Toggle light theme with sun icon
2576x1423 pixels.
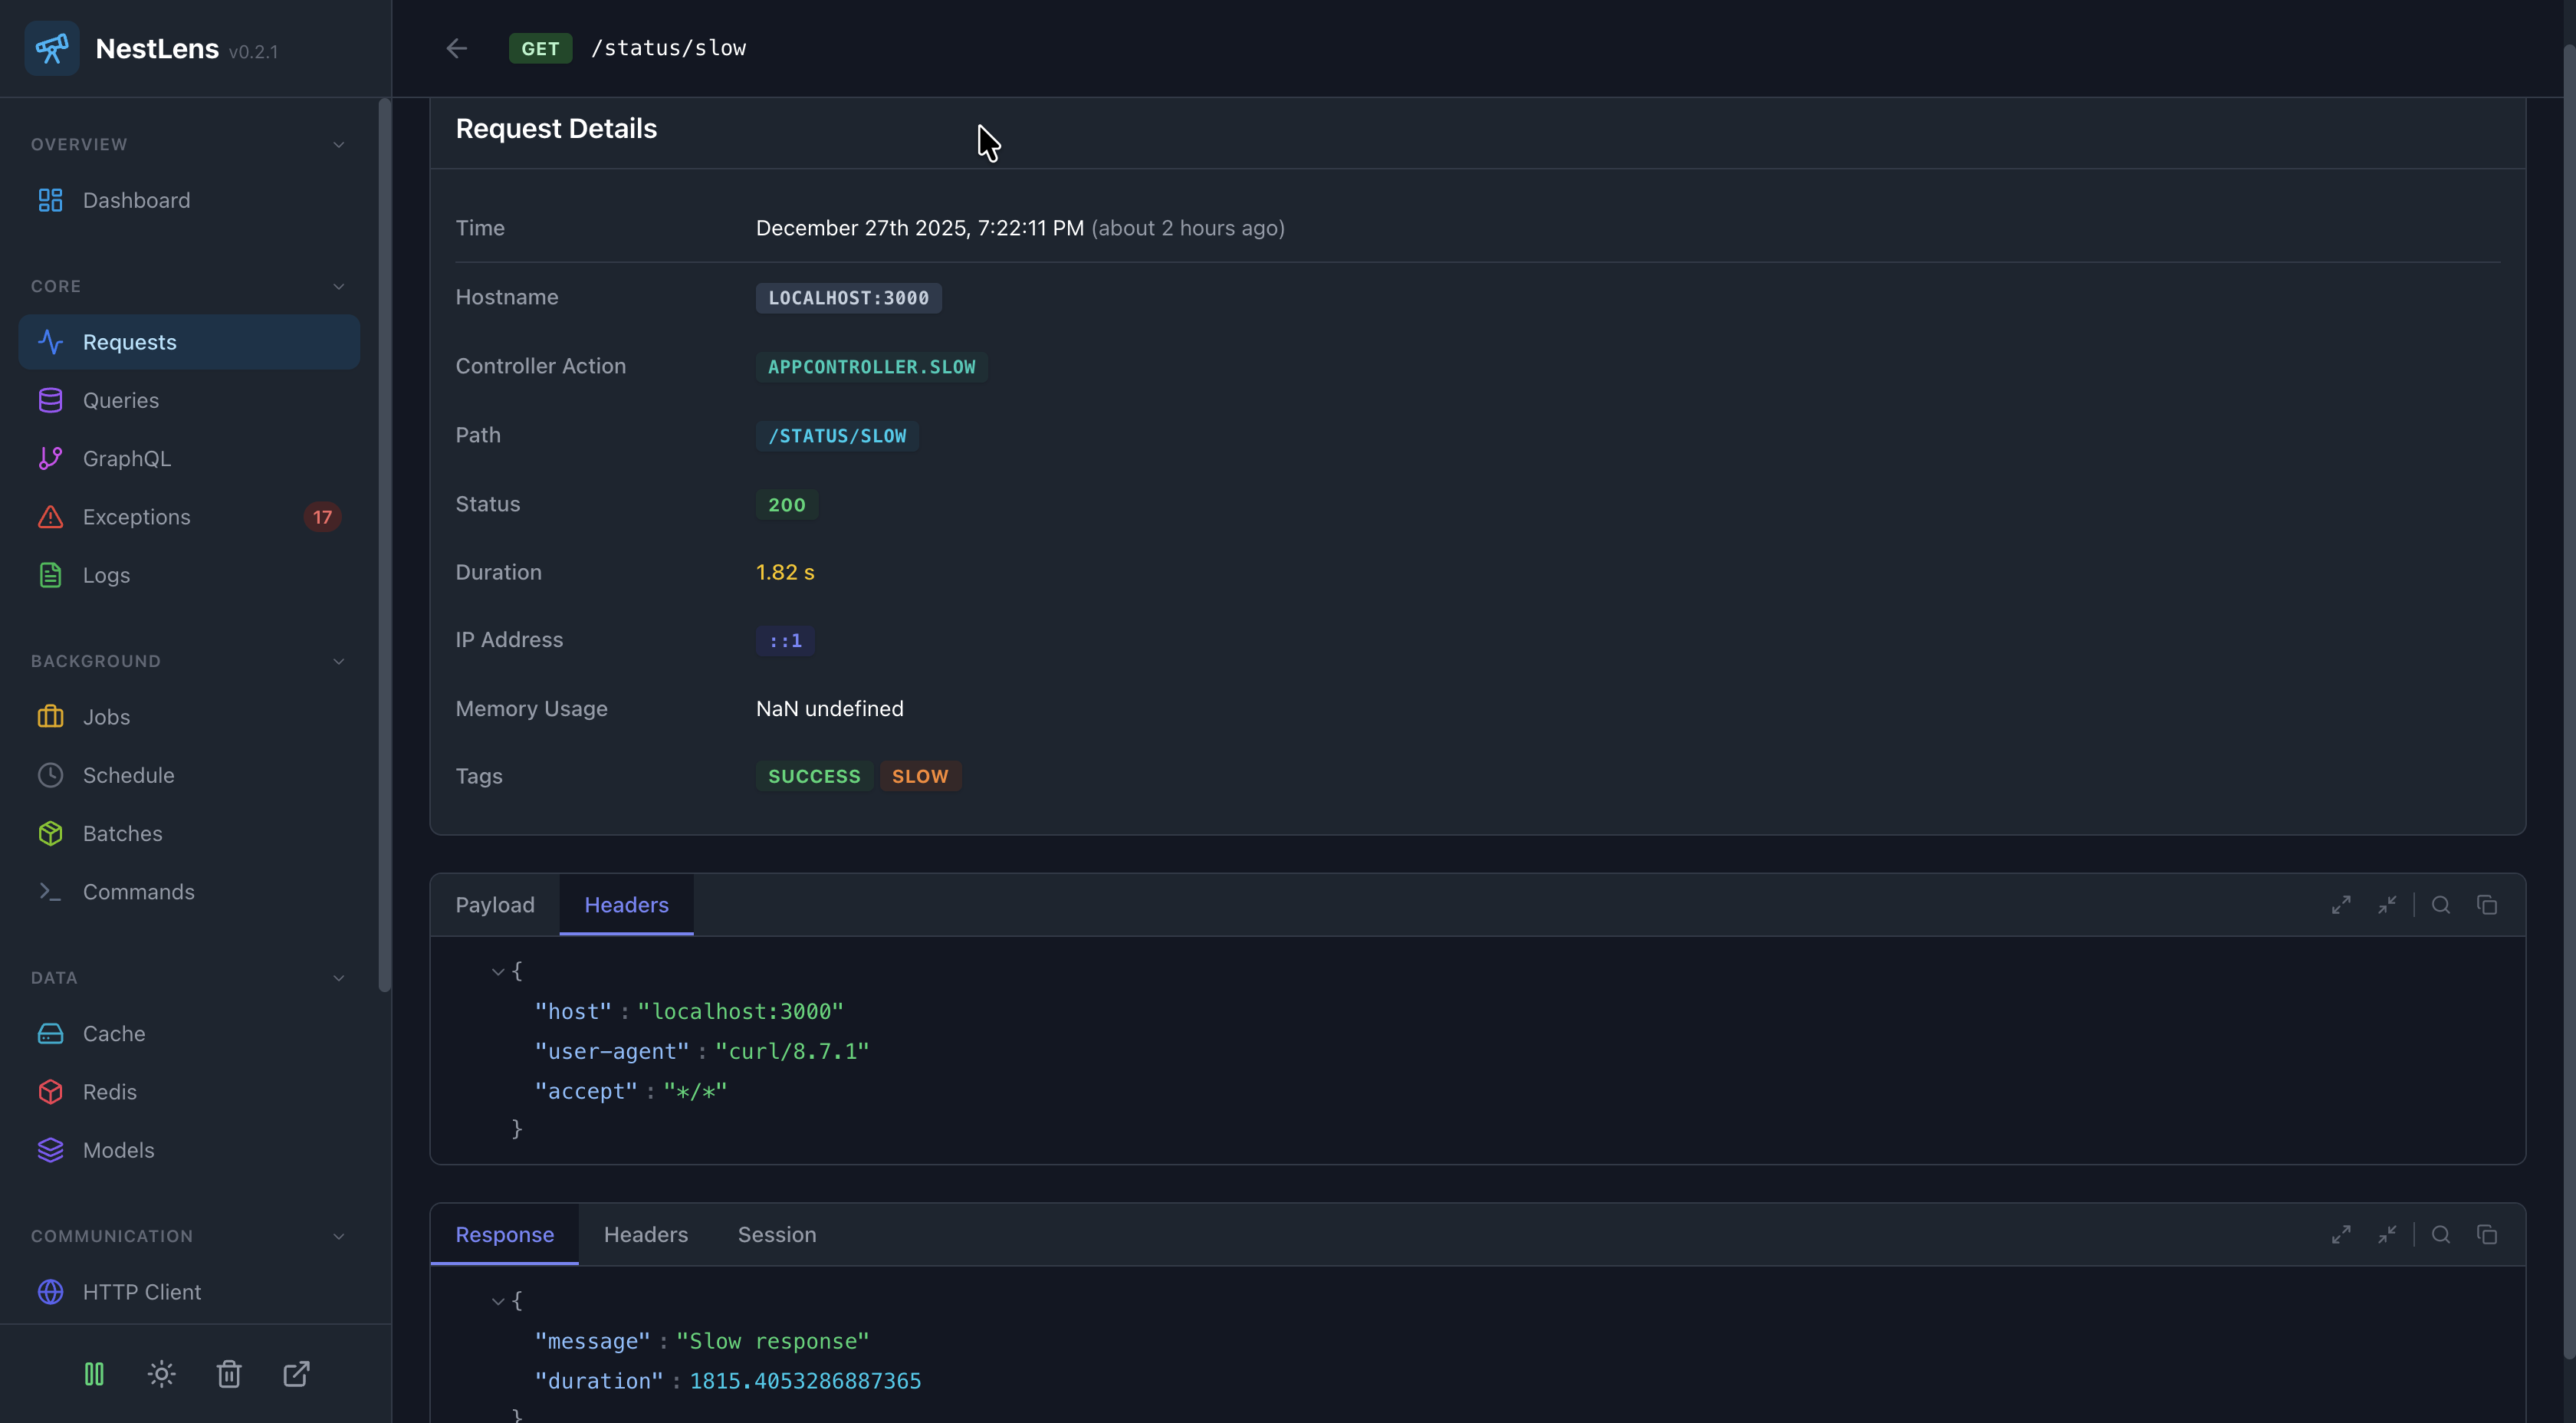[162, 1374]
